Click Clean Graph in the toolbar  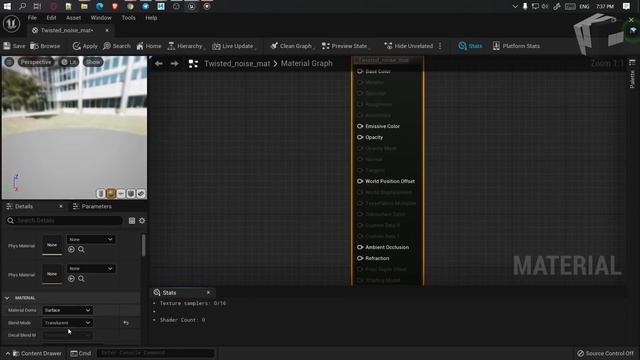coord(291,46)
